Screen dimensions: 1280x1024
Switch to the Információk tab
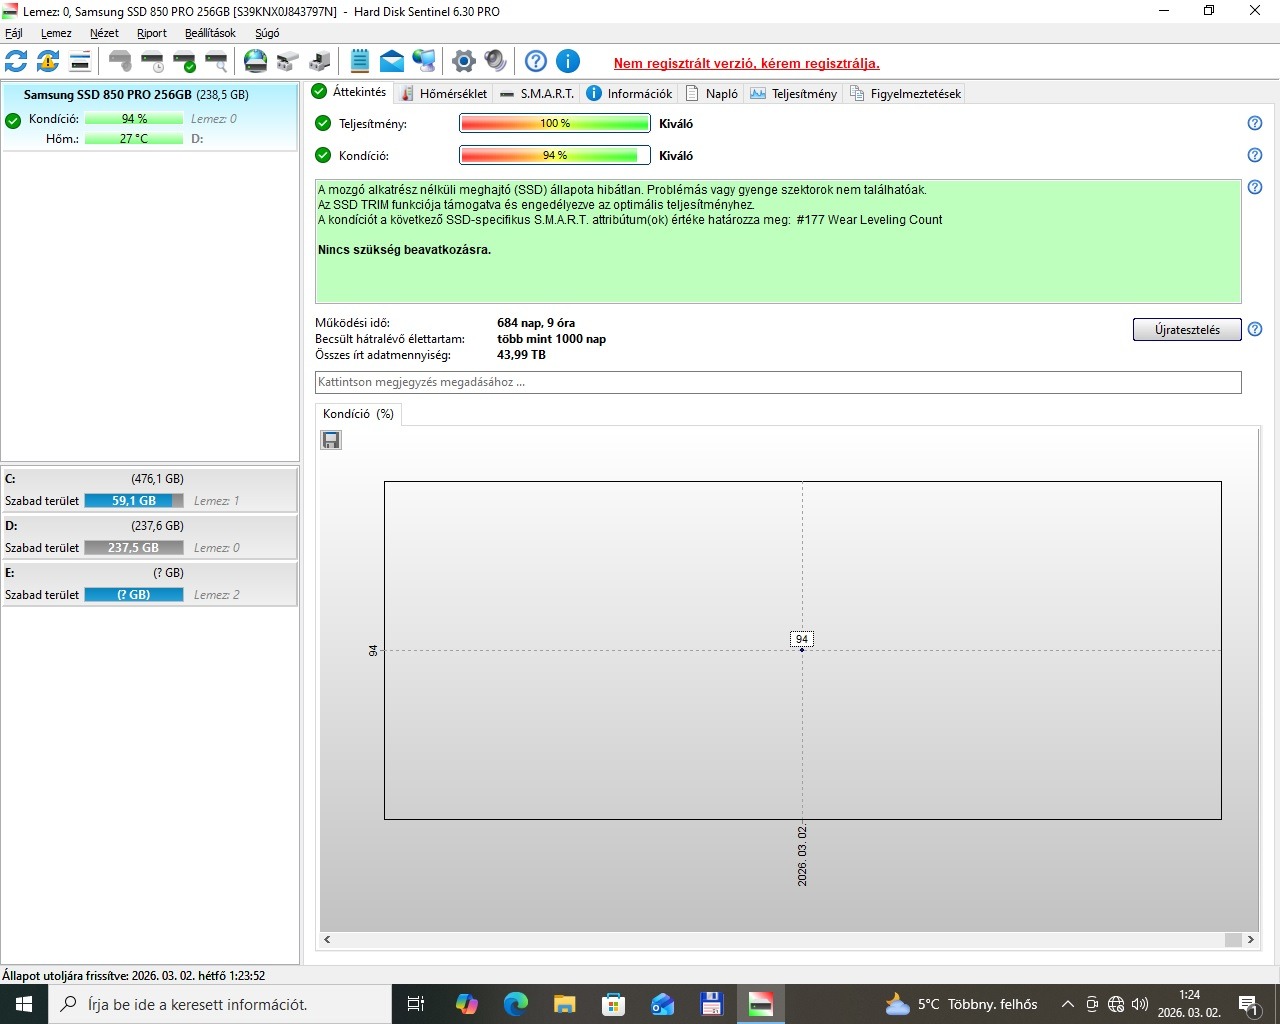click(x=629, y=93)
